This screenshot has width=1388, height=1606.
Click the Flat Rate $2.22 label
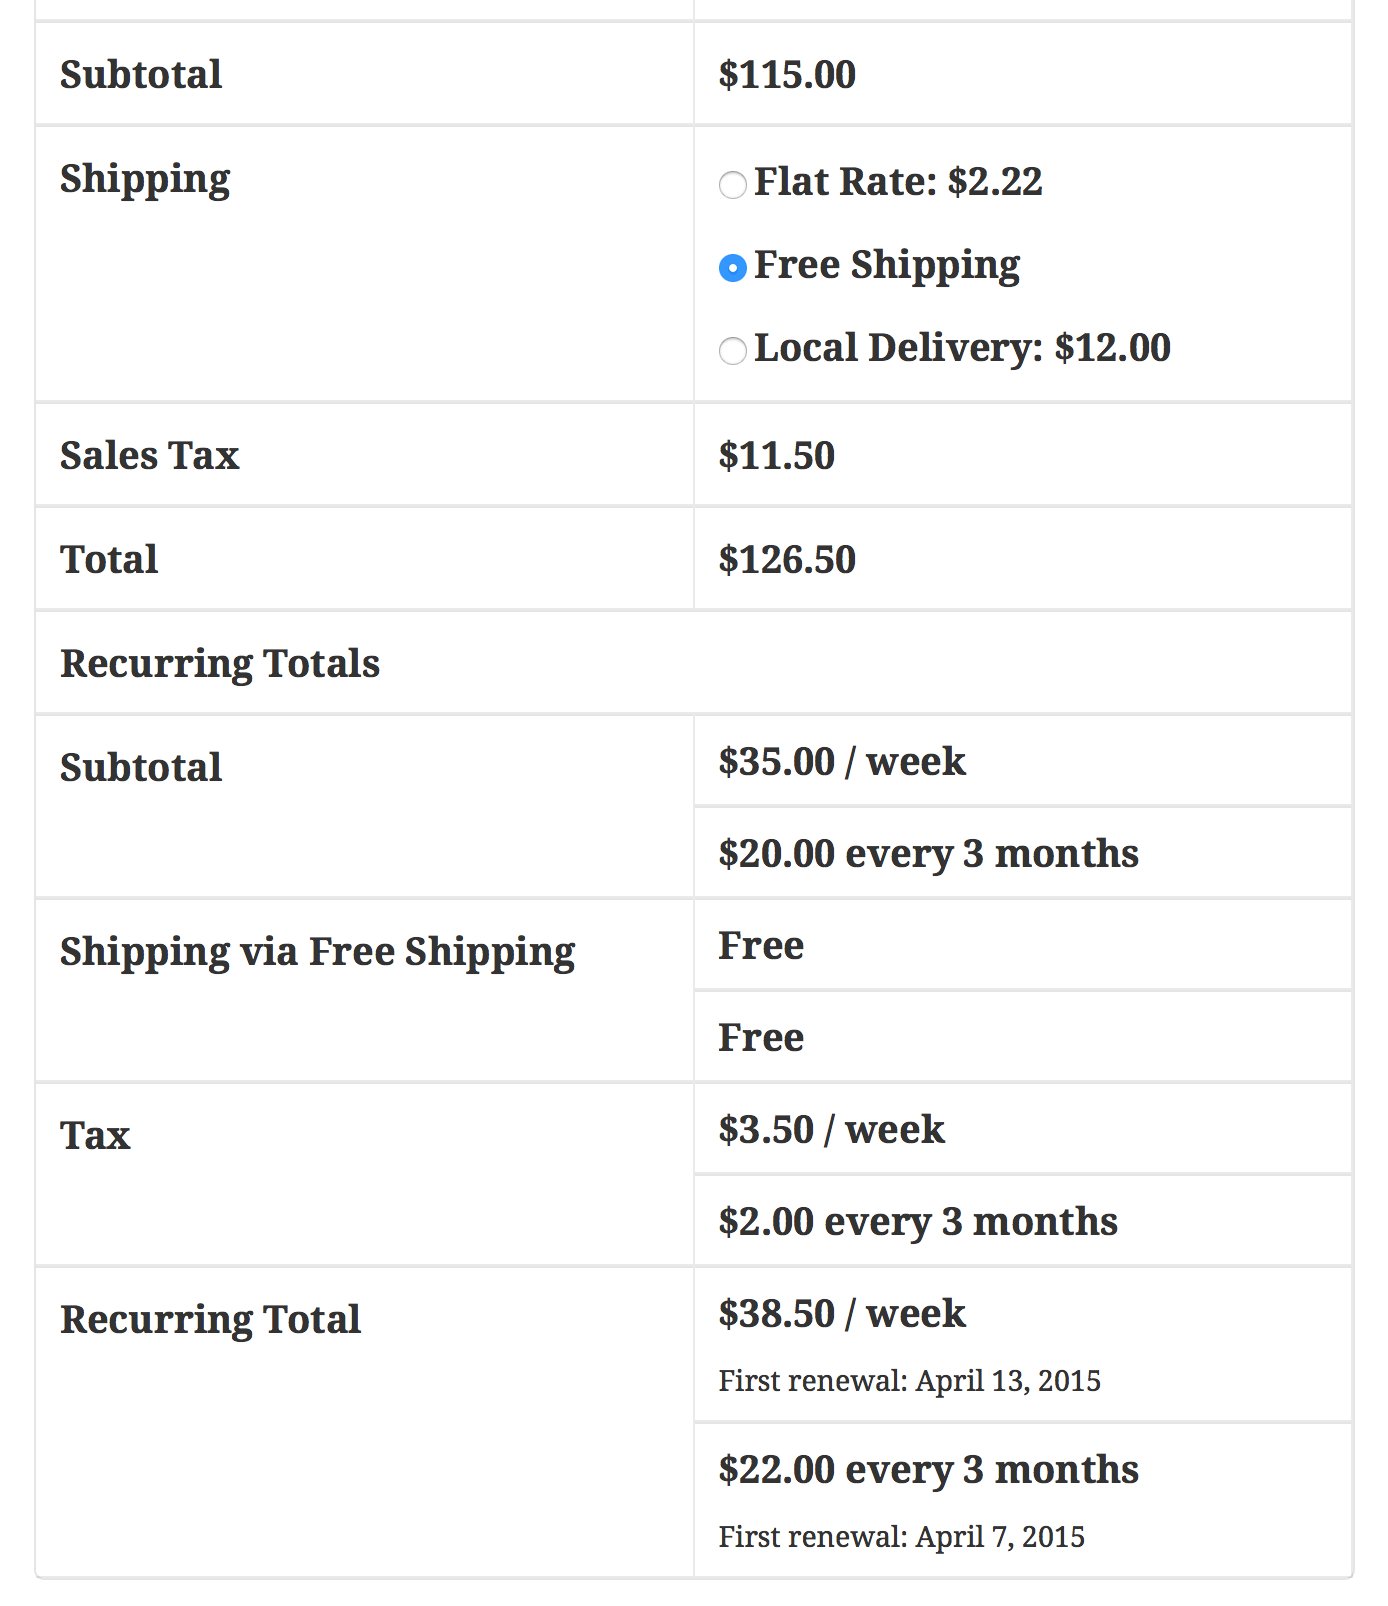(x=898, y=184)
